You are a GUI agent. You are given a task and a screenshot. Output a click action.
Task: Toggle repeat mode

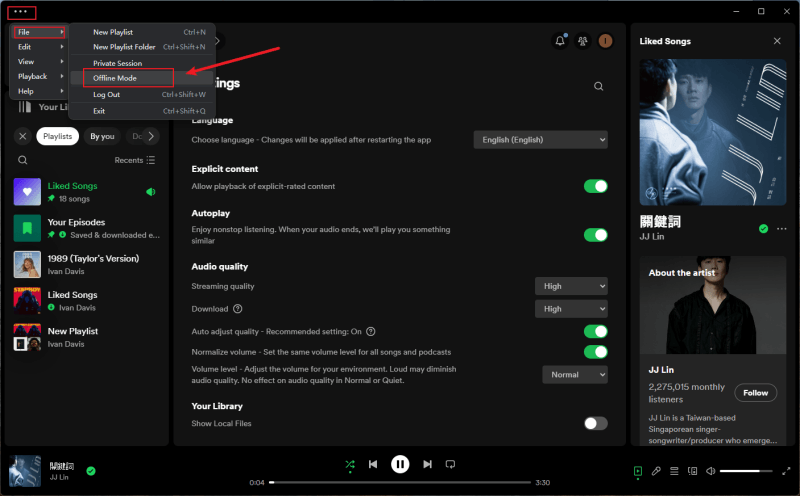450,464
